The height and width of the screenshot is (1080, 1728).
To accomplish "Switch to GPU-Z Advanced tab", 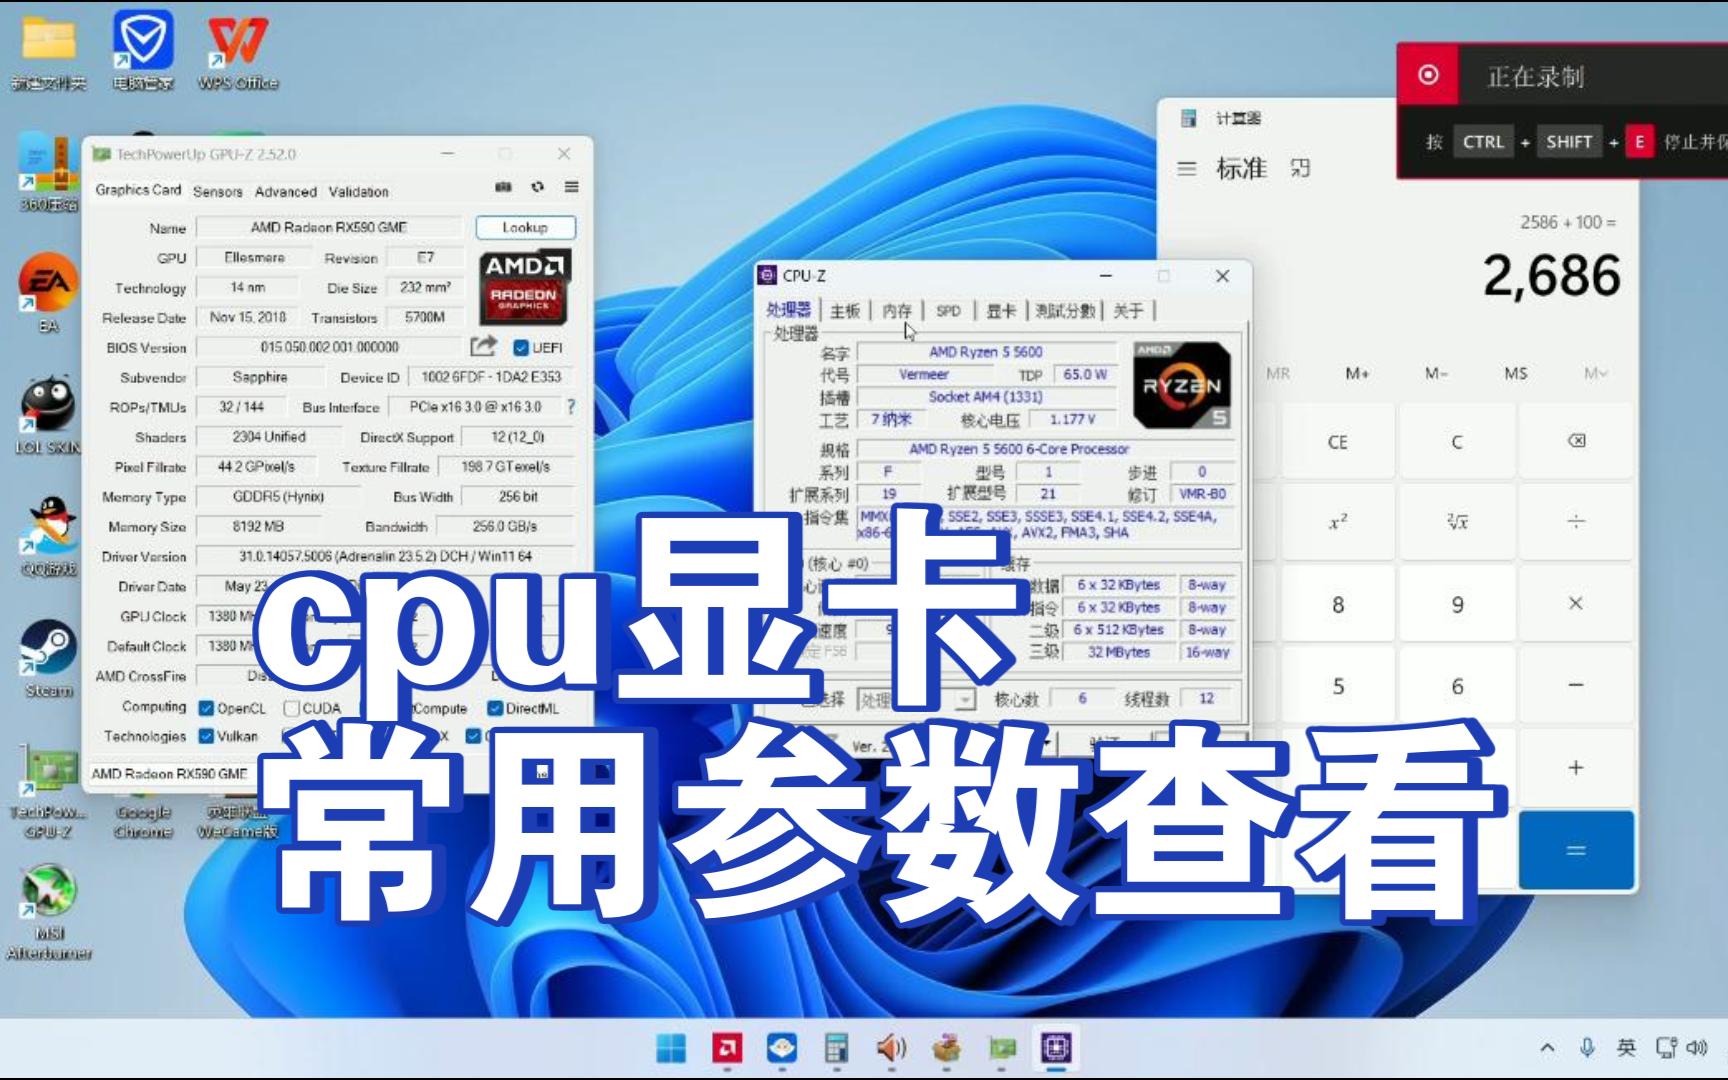I will pyautogui.click(x=286, y=191).
